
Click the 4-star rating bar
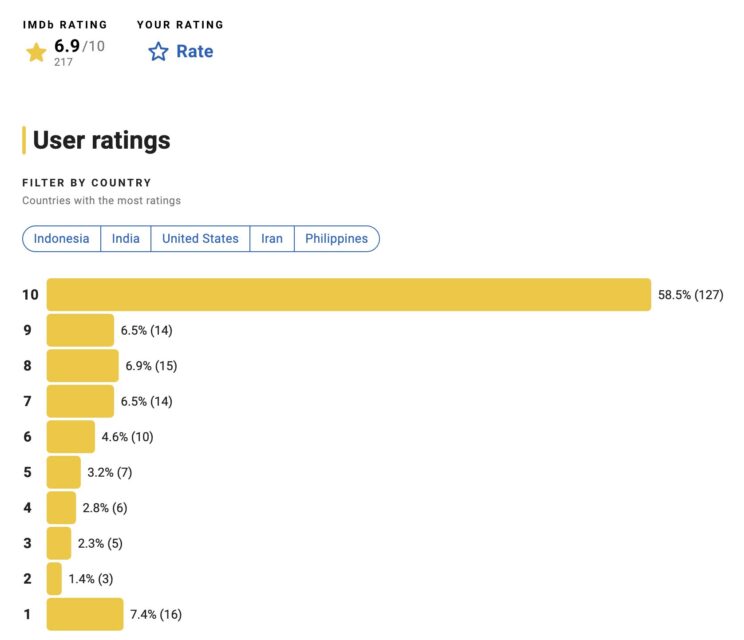pyautogui.click(x=61, y=507)
